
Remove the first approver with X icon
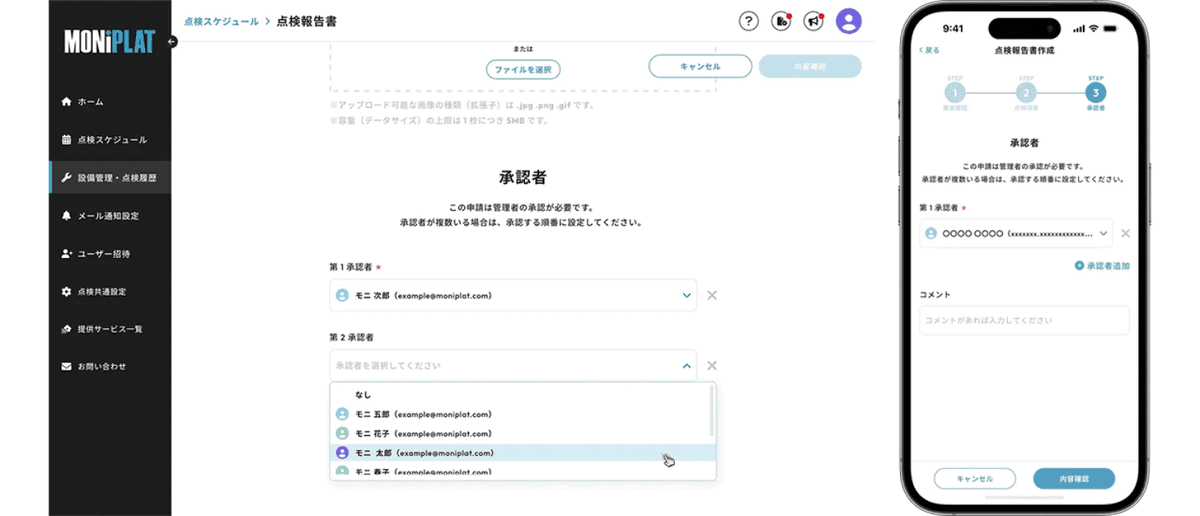tap(712, 295)
